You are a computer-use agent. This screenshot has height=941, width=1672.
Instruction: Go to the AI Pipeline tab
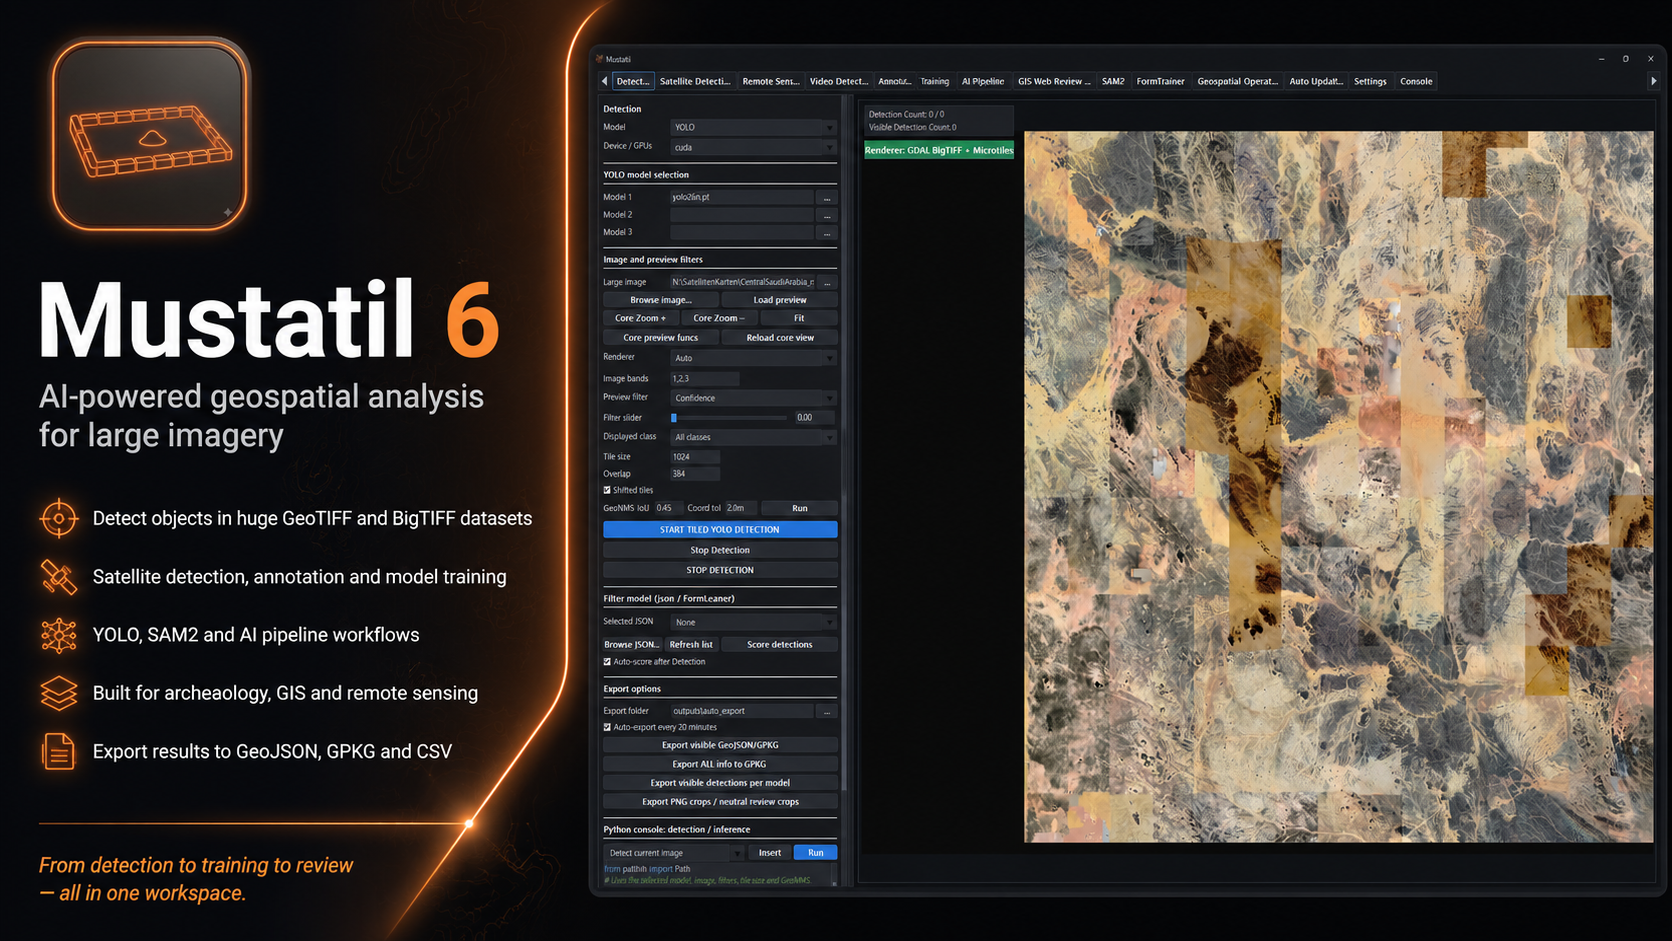point(983,81)
